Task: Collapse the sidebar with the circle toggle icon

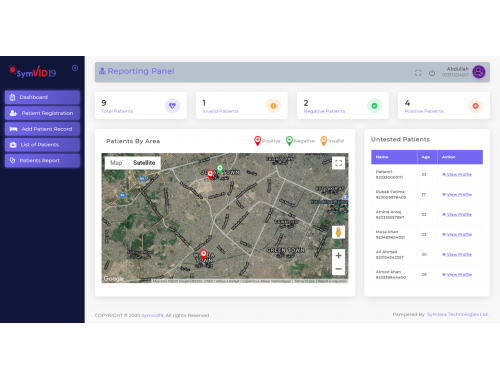Action: [x=75, y=68]
